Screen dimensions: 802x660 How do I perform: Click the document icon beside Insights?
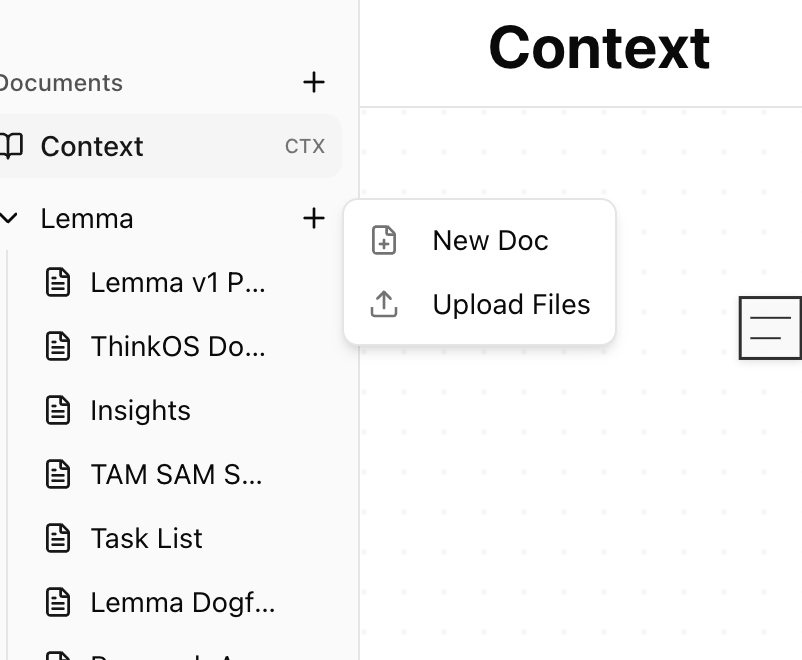click(59, 410)
